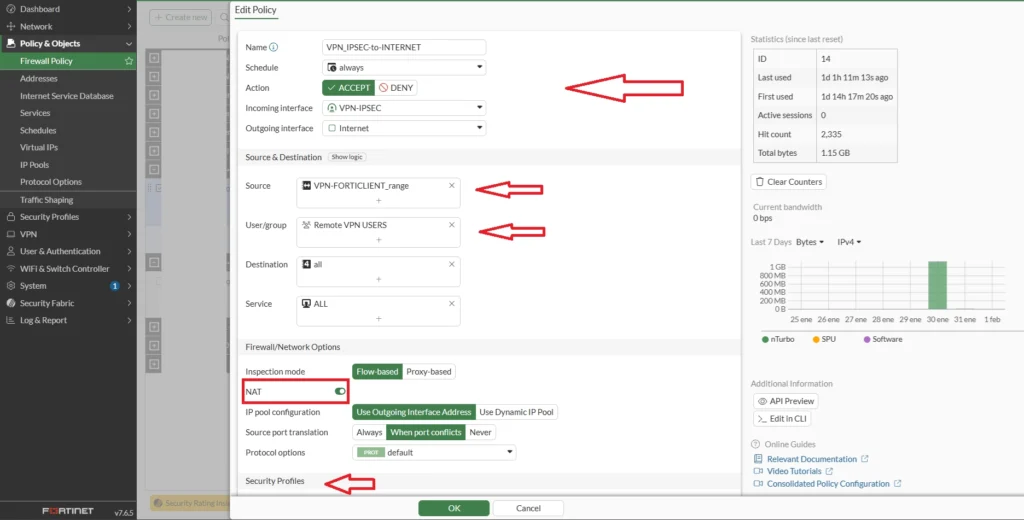Click the Network sidebar icon

point(10,27)
